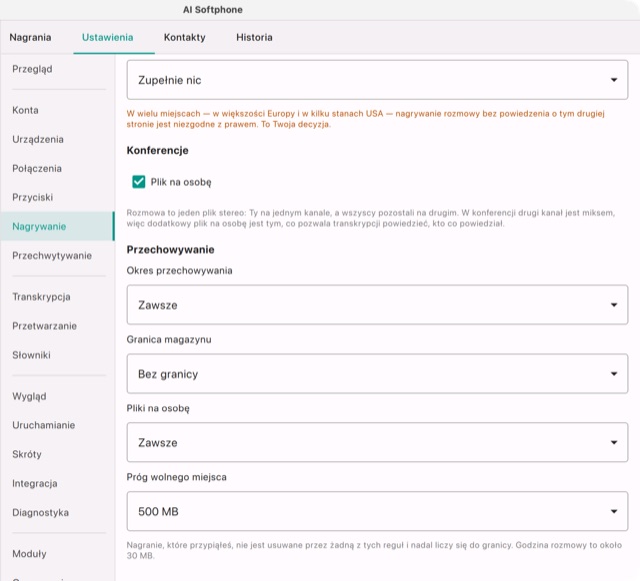Open the Przetwarzanie settings section
Screen dimensions: 640x581
tap(57, 326)
